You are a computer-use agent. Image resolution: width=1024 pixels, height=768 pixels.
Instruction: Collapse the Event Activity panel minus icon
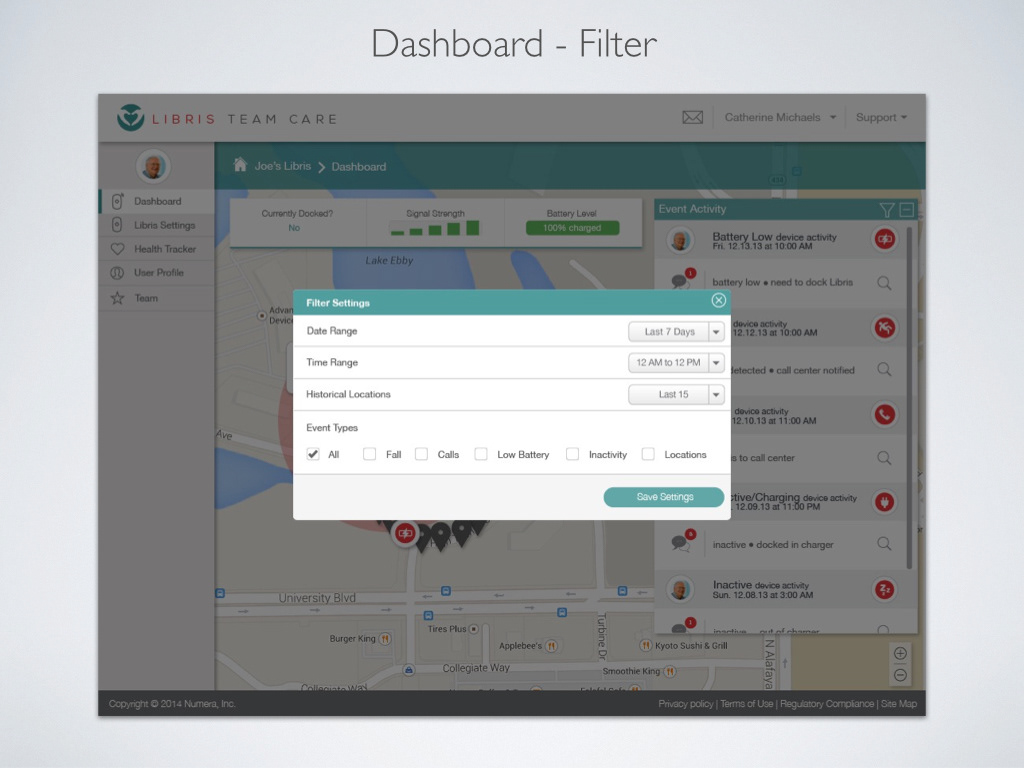[x=906, y=210]
